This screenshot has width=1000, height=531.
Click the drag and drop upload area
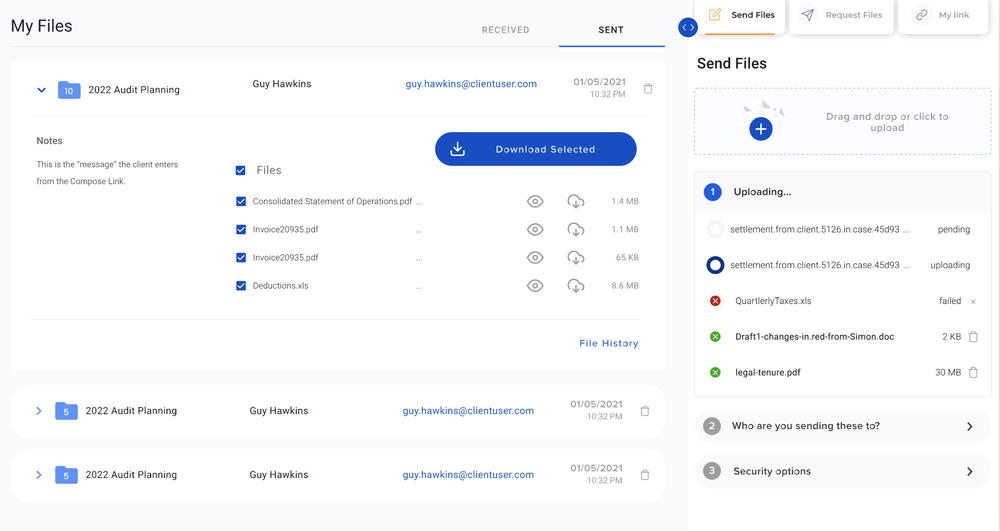[886, 122]
